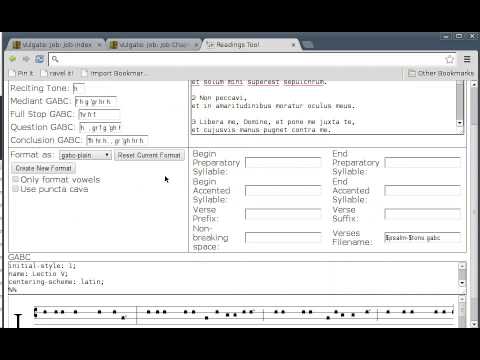This screenshot has height=360, width=480.
Task: Click the page scrollbar up arrow
Action: pos(474,85)
